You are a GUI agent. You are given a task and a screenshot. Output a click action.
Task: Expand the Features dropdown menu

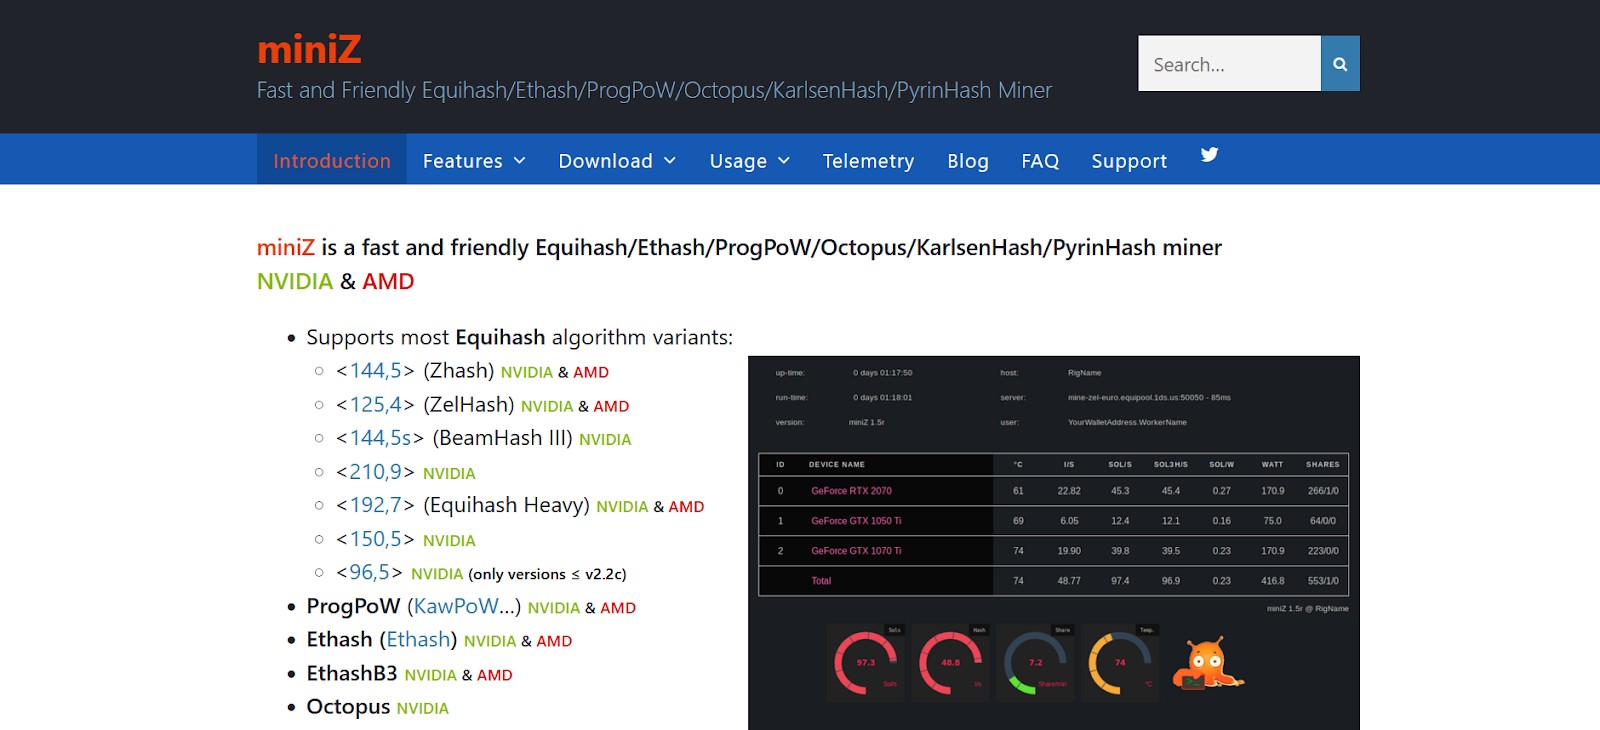coord(474,160)
